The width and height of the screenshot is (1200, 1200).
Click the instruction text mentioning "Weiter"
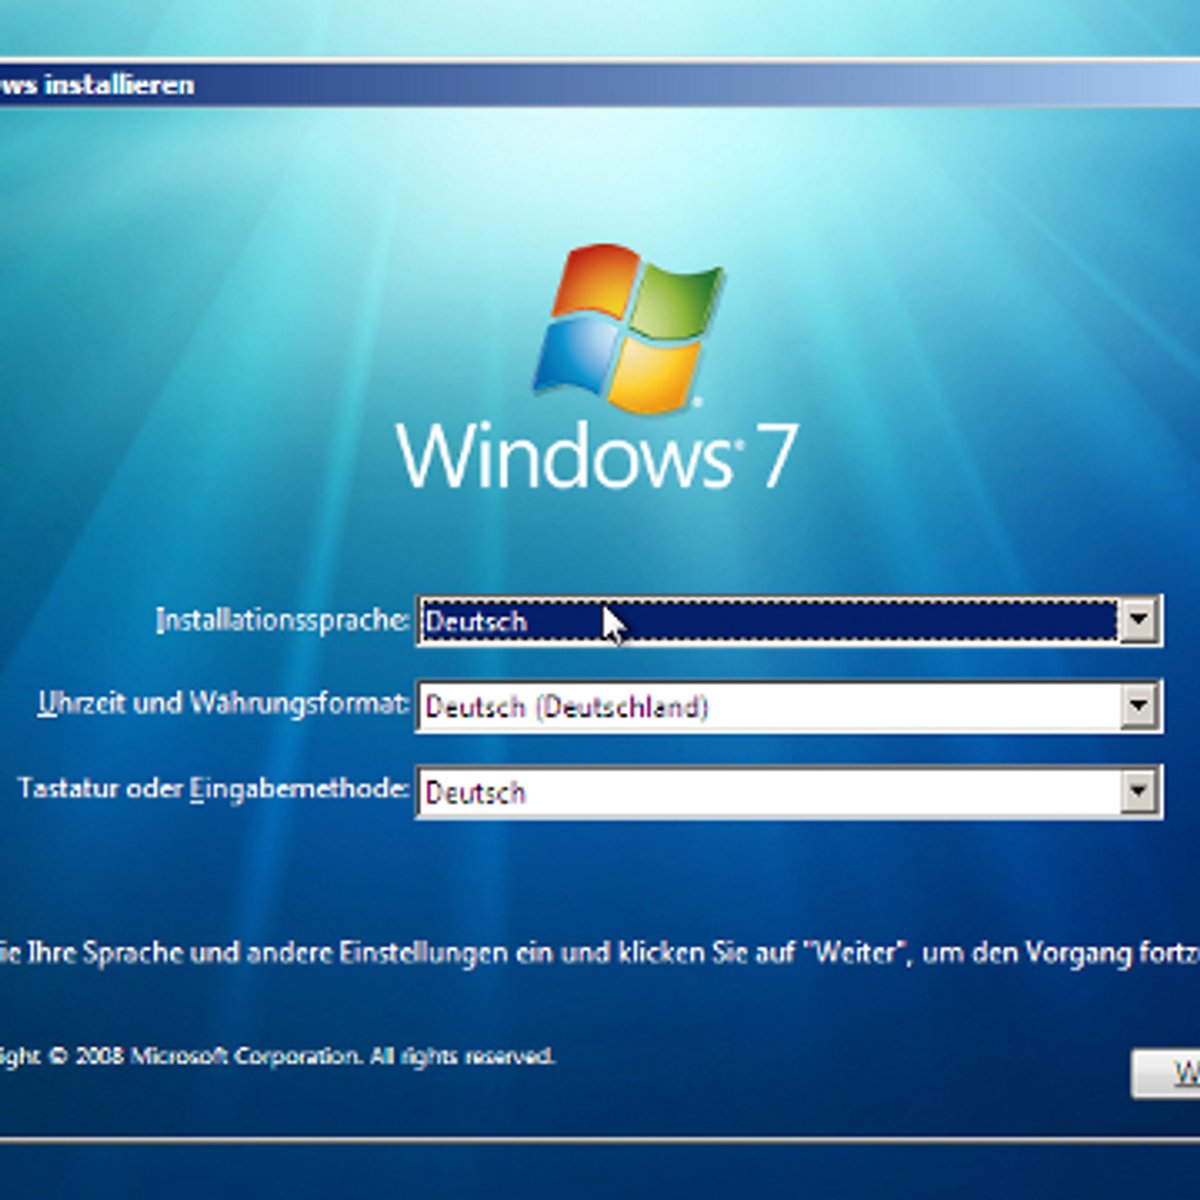pyautogui.click(x=600, y=953)
